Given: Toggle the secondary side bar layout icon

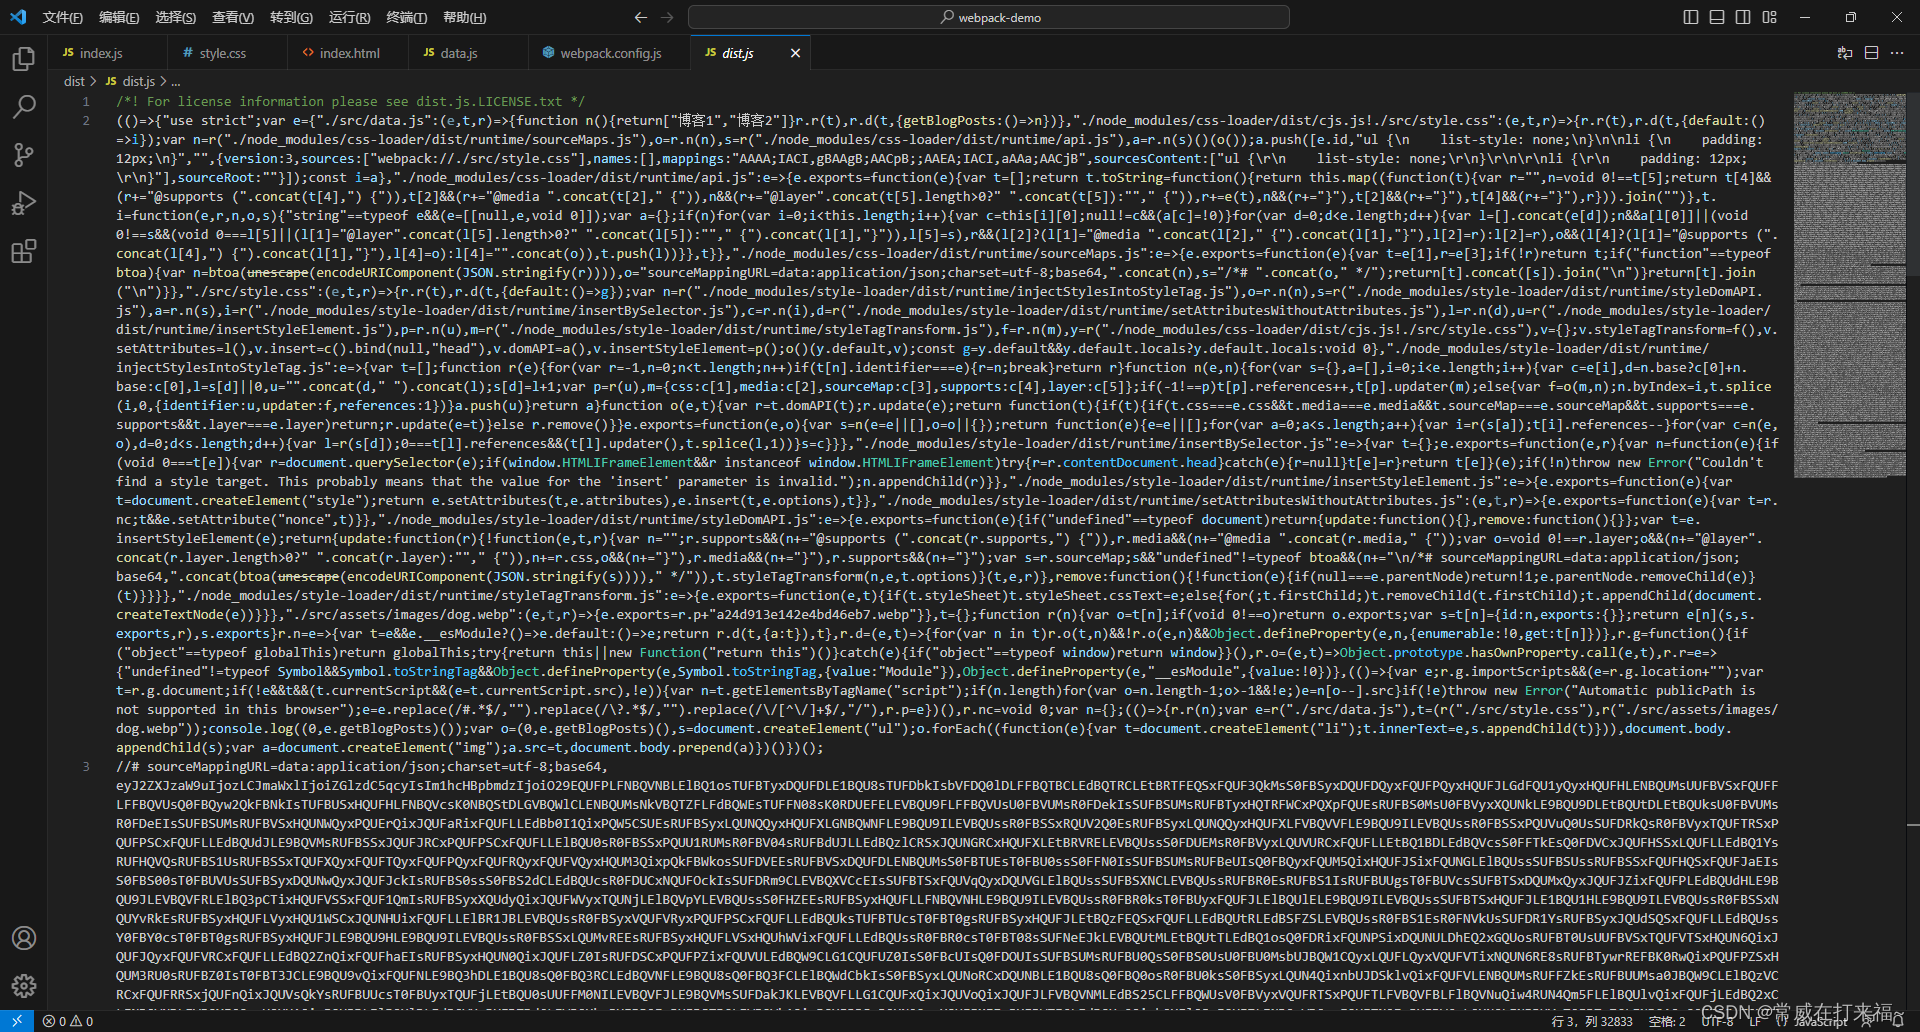Looking at the screenshot, I should pyautogui.click(x=1743, y=17).
